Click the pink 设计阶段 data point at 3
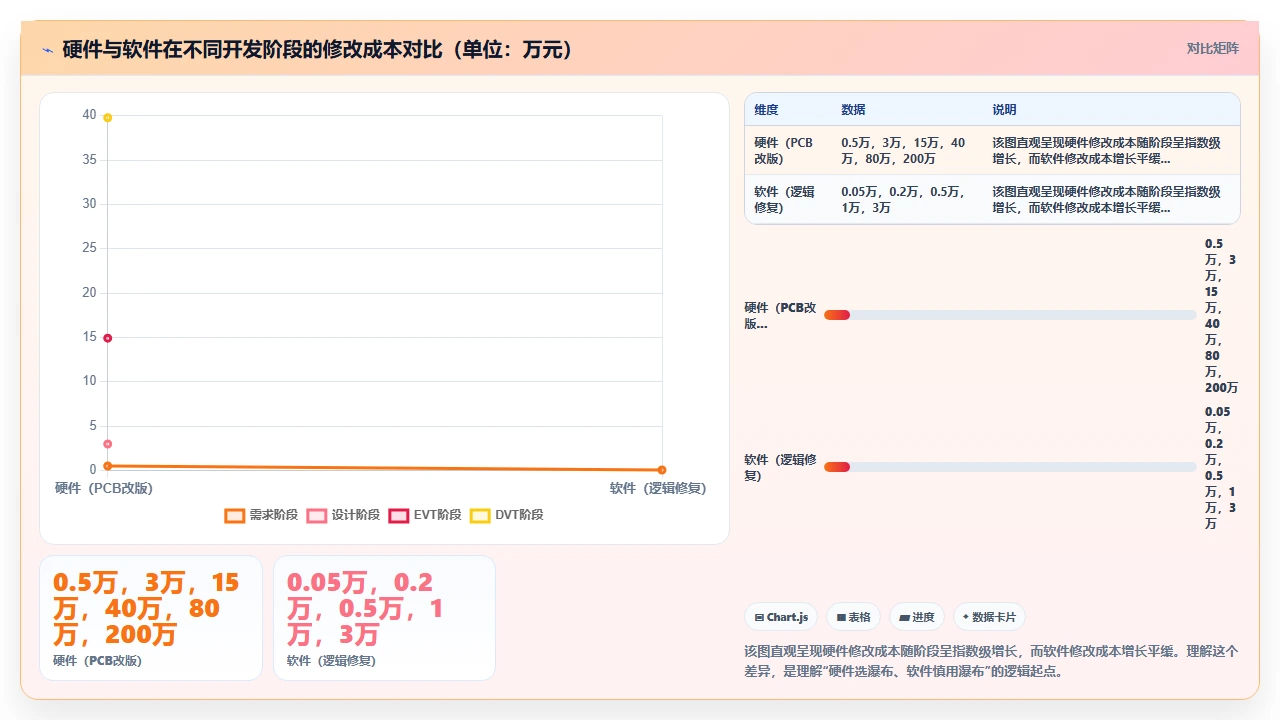Image resolution: width=1280 pixels, height=720 pixels. [107, 444]
